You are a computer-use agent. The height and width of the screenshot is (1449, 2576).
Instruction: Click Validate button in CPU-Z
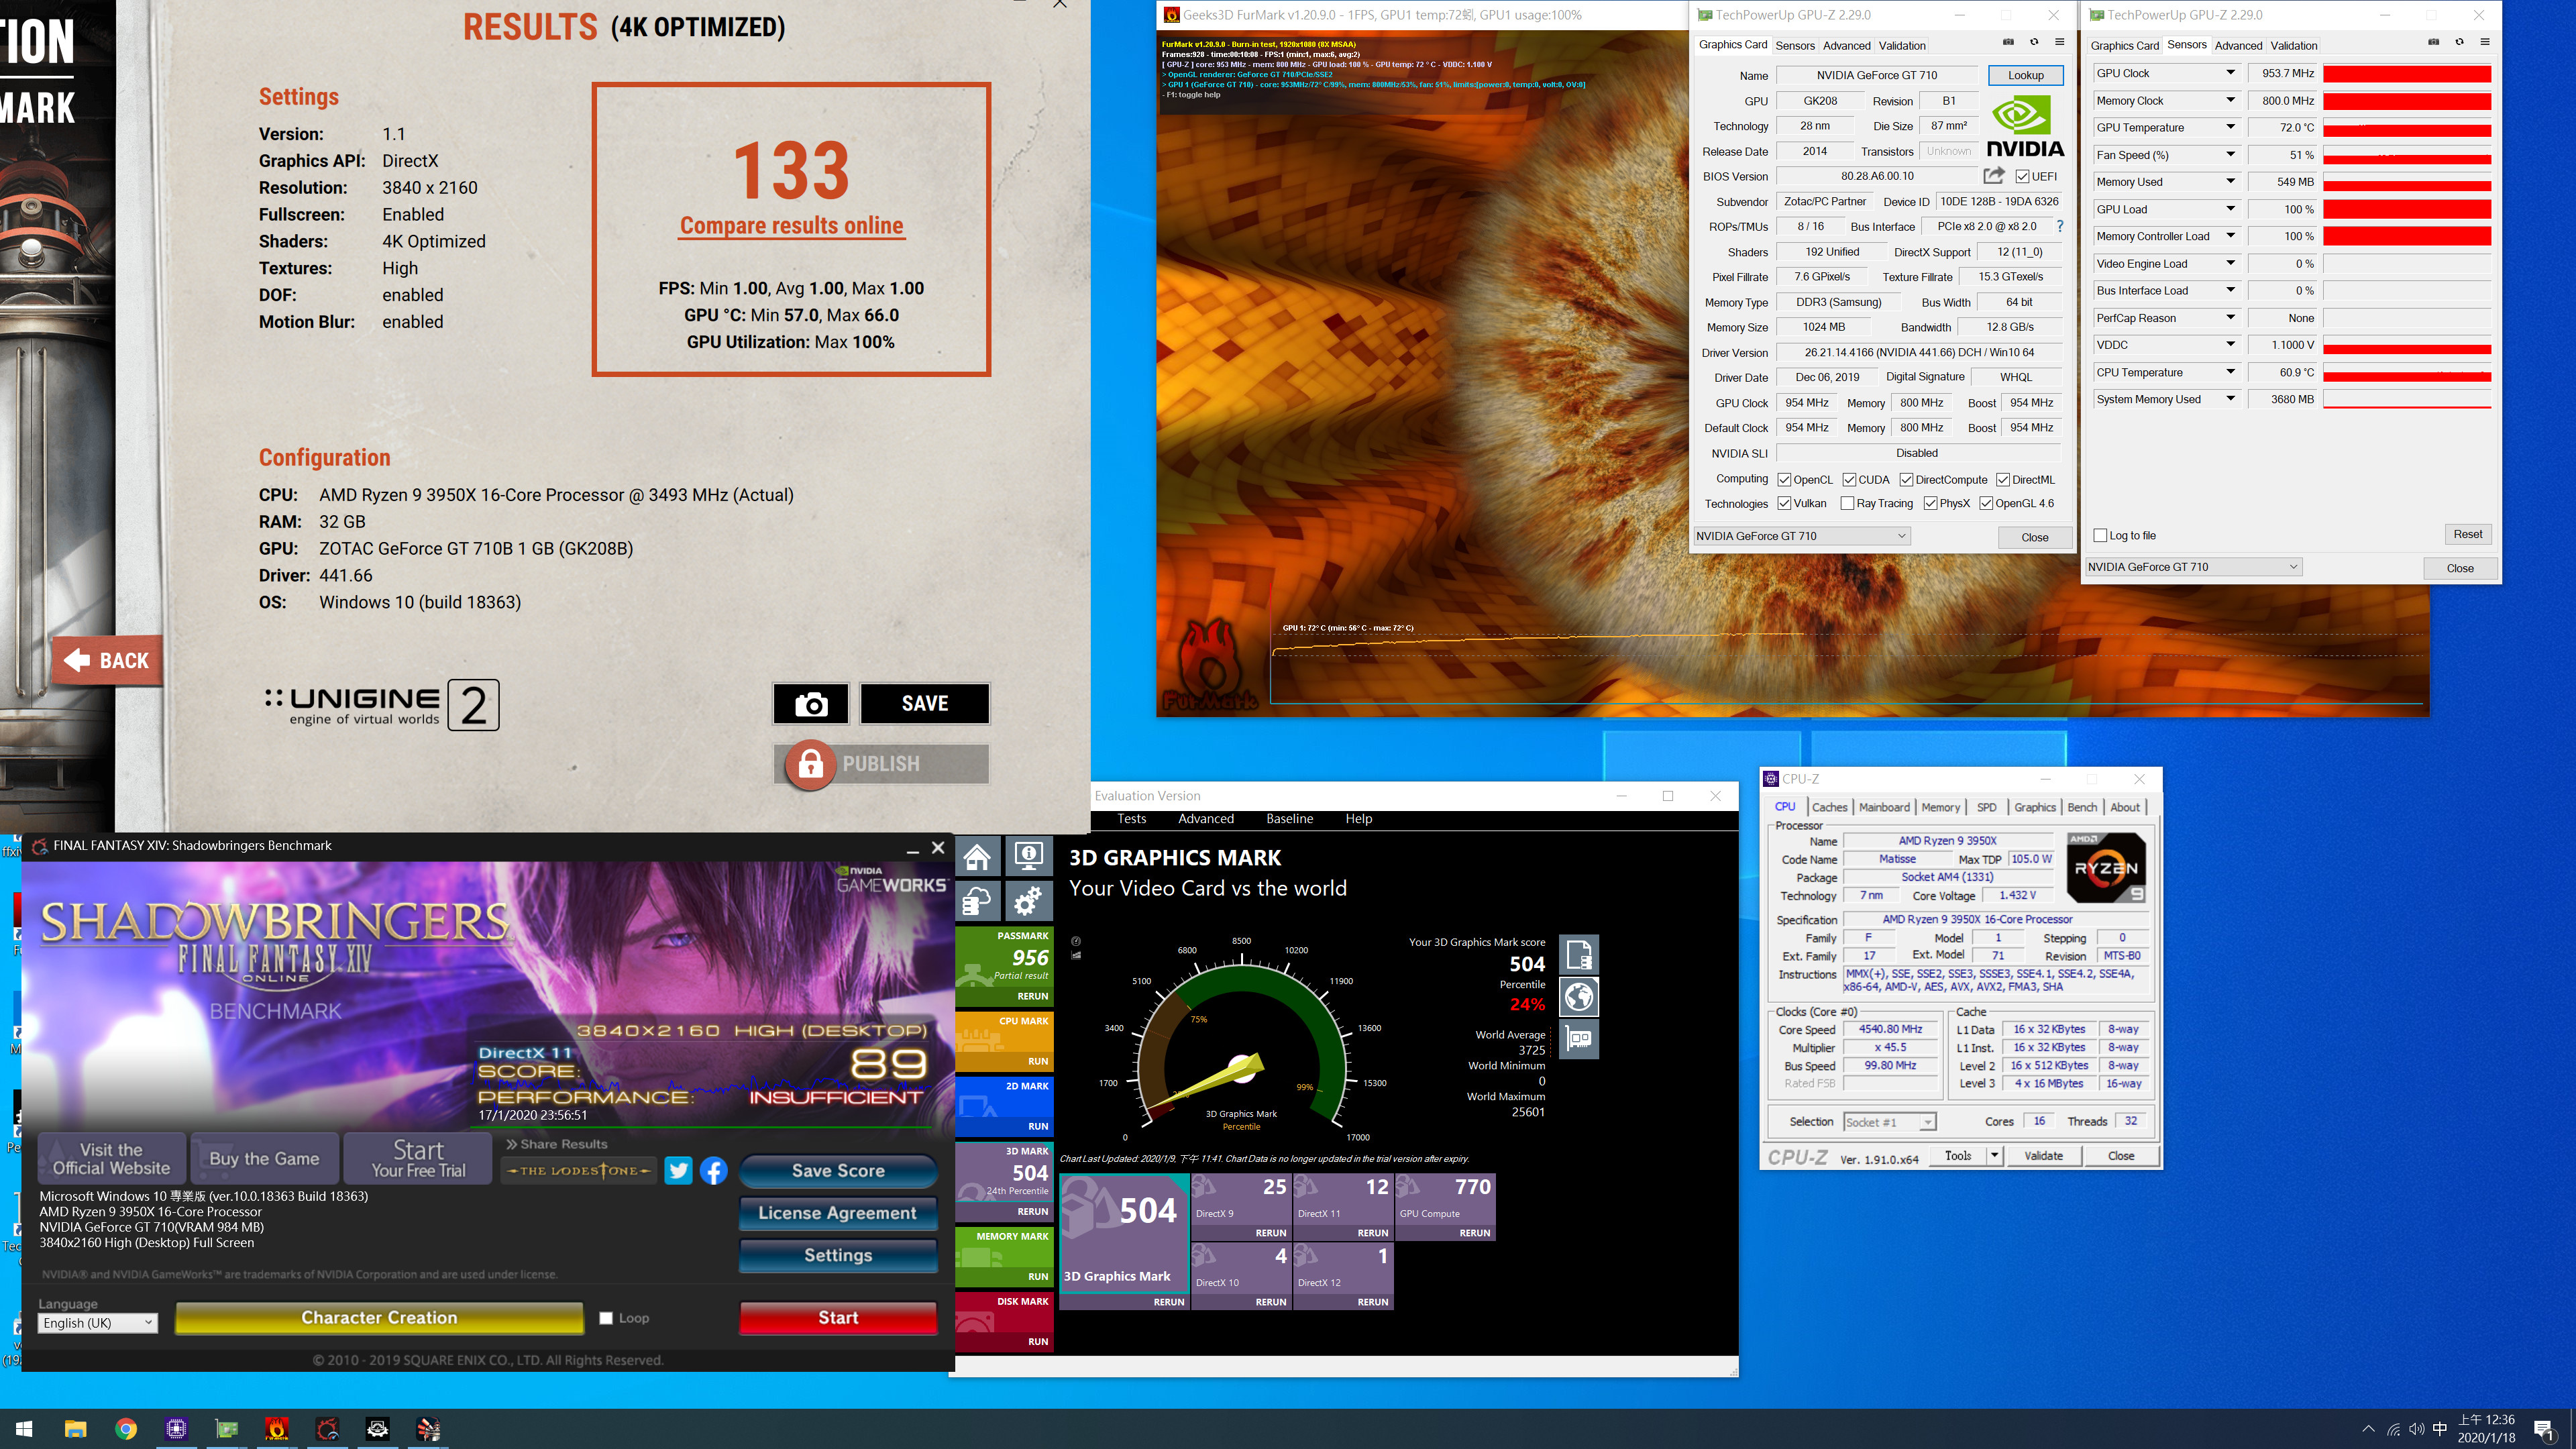[2043, 1156]
